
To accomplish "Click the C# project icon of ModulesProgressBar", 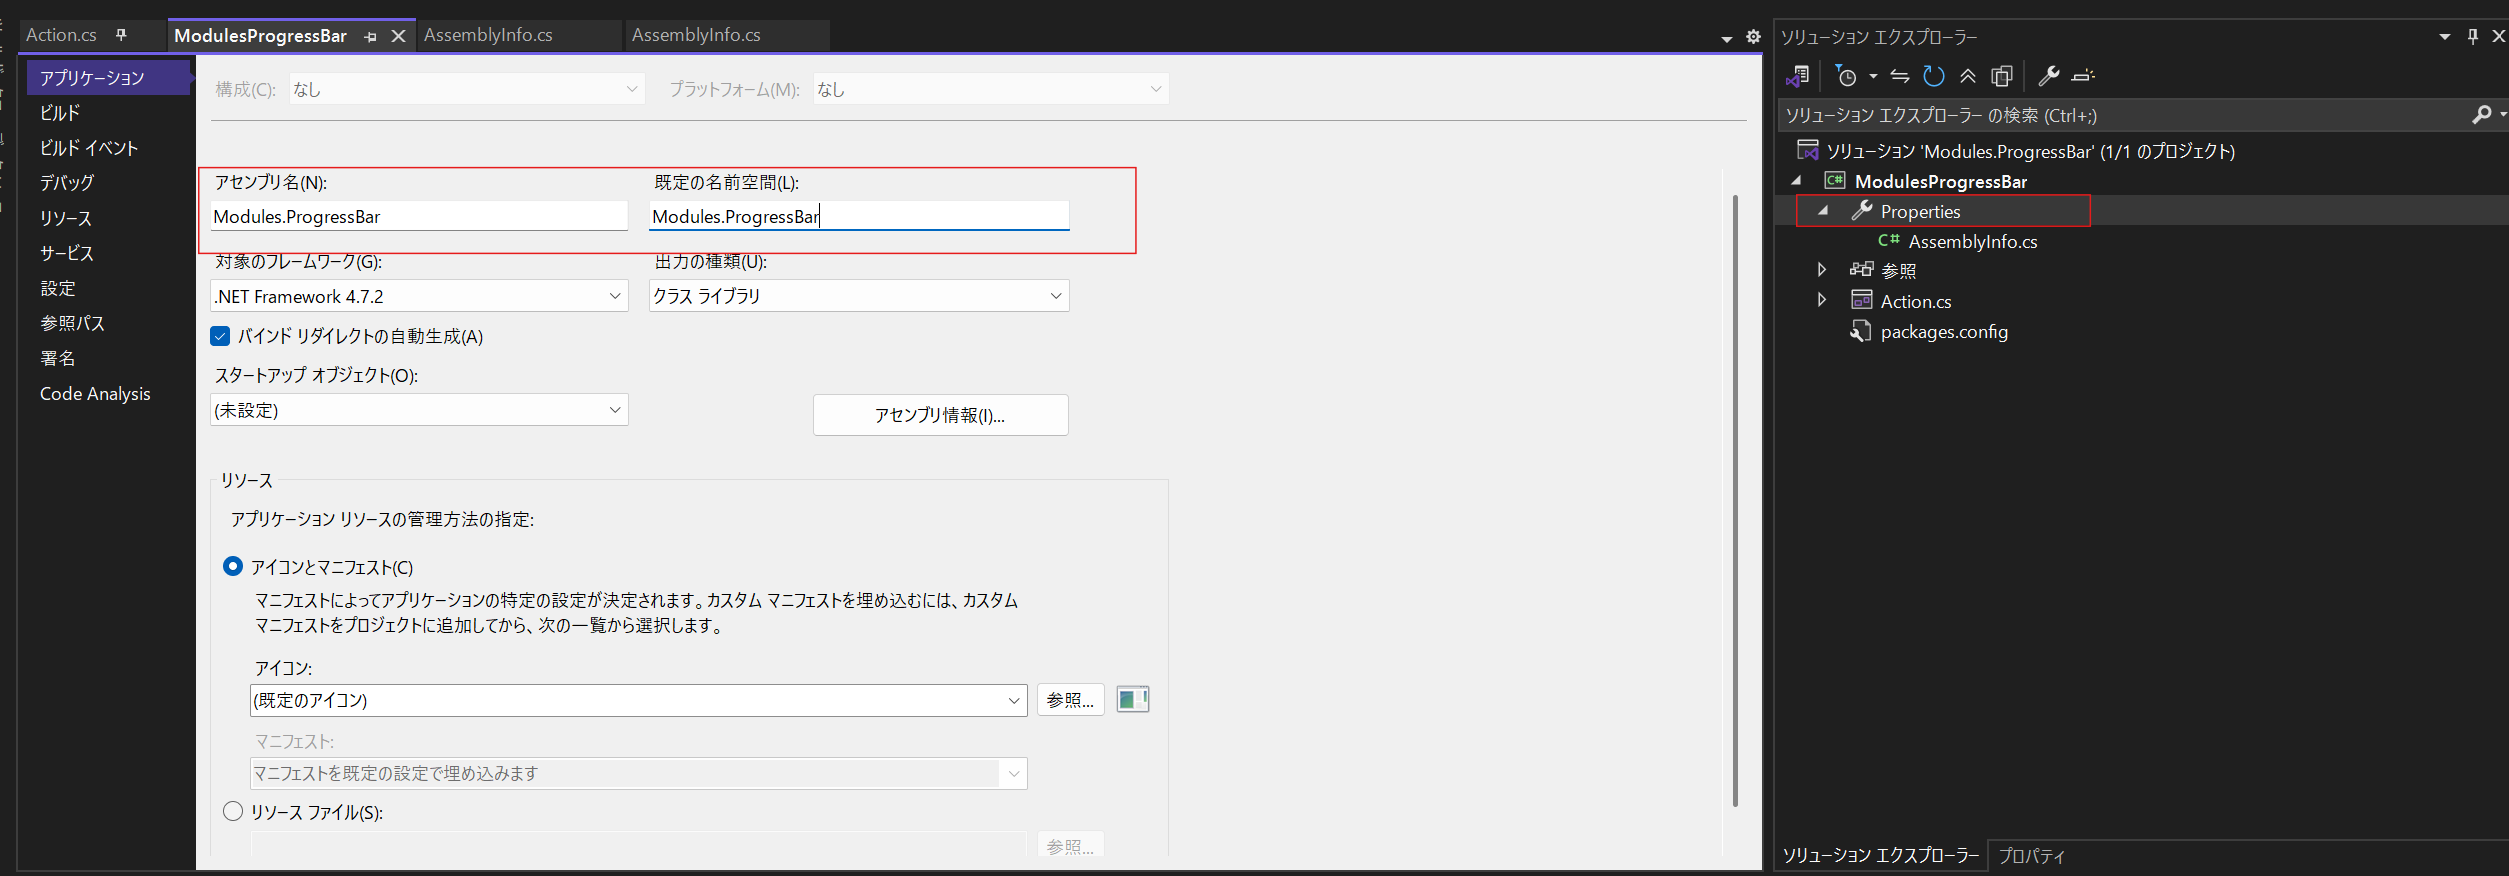I will (x=1835, y=181).
